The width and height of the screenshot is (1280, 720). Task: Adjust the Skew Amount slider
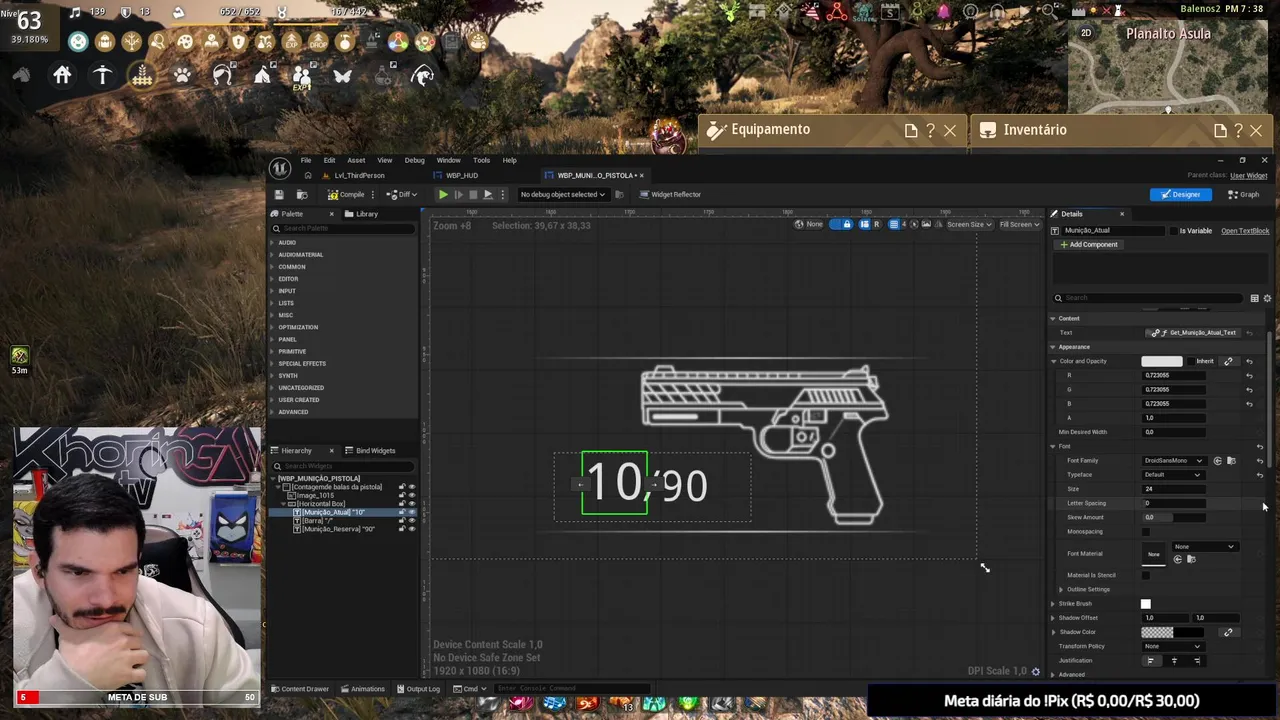click(1172, 518)
